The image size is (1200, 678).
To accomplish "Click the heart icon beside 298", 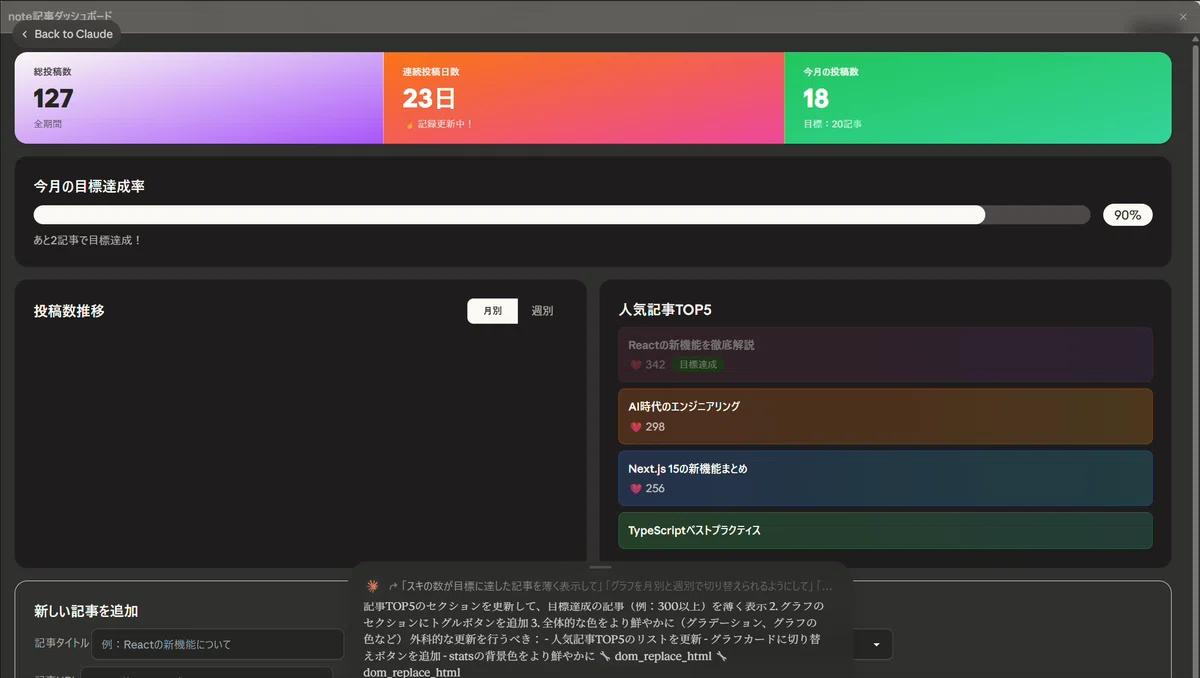I will [x=635, y=427].
